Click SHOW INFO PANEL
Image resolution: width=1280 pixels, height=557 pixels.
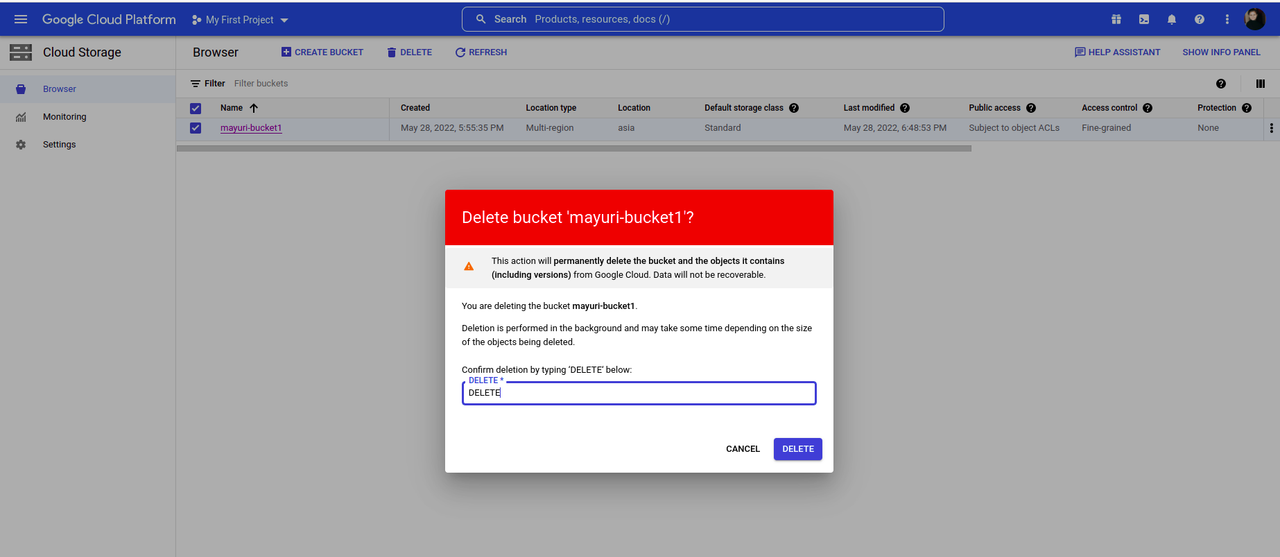1221,52
